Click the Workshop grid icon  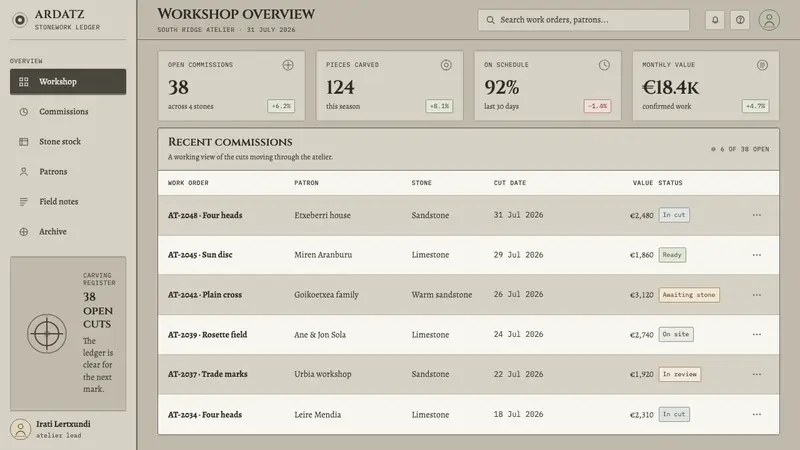coord(23,82)
